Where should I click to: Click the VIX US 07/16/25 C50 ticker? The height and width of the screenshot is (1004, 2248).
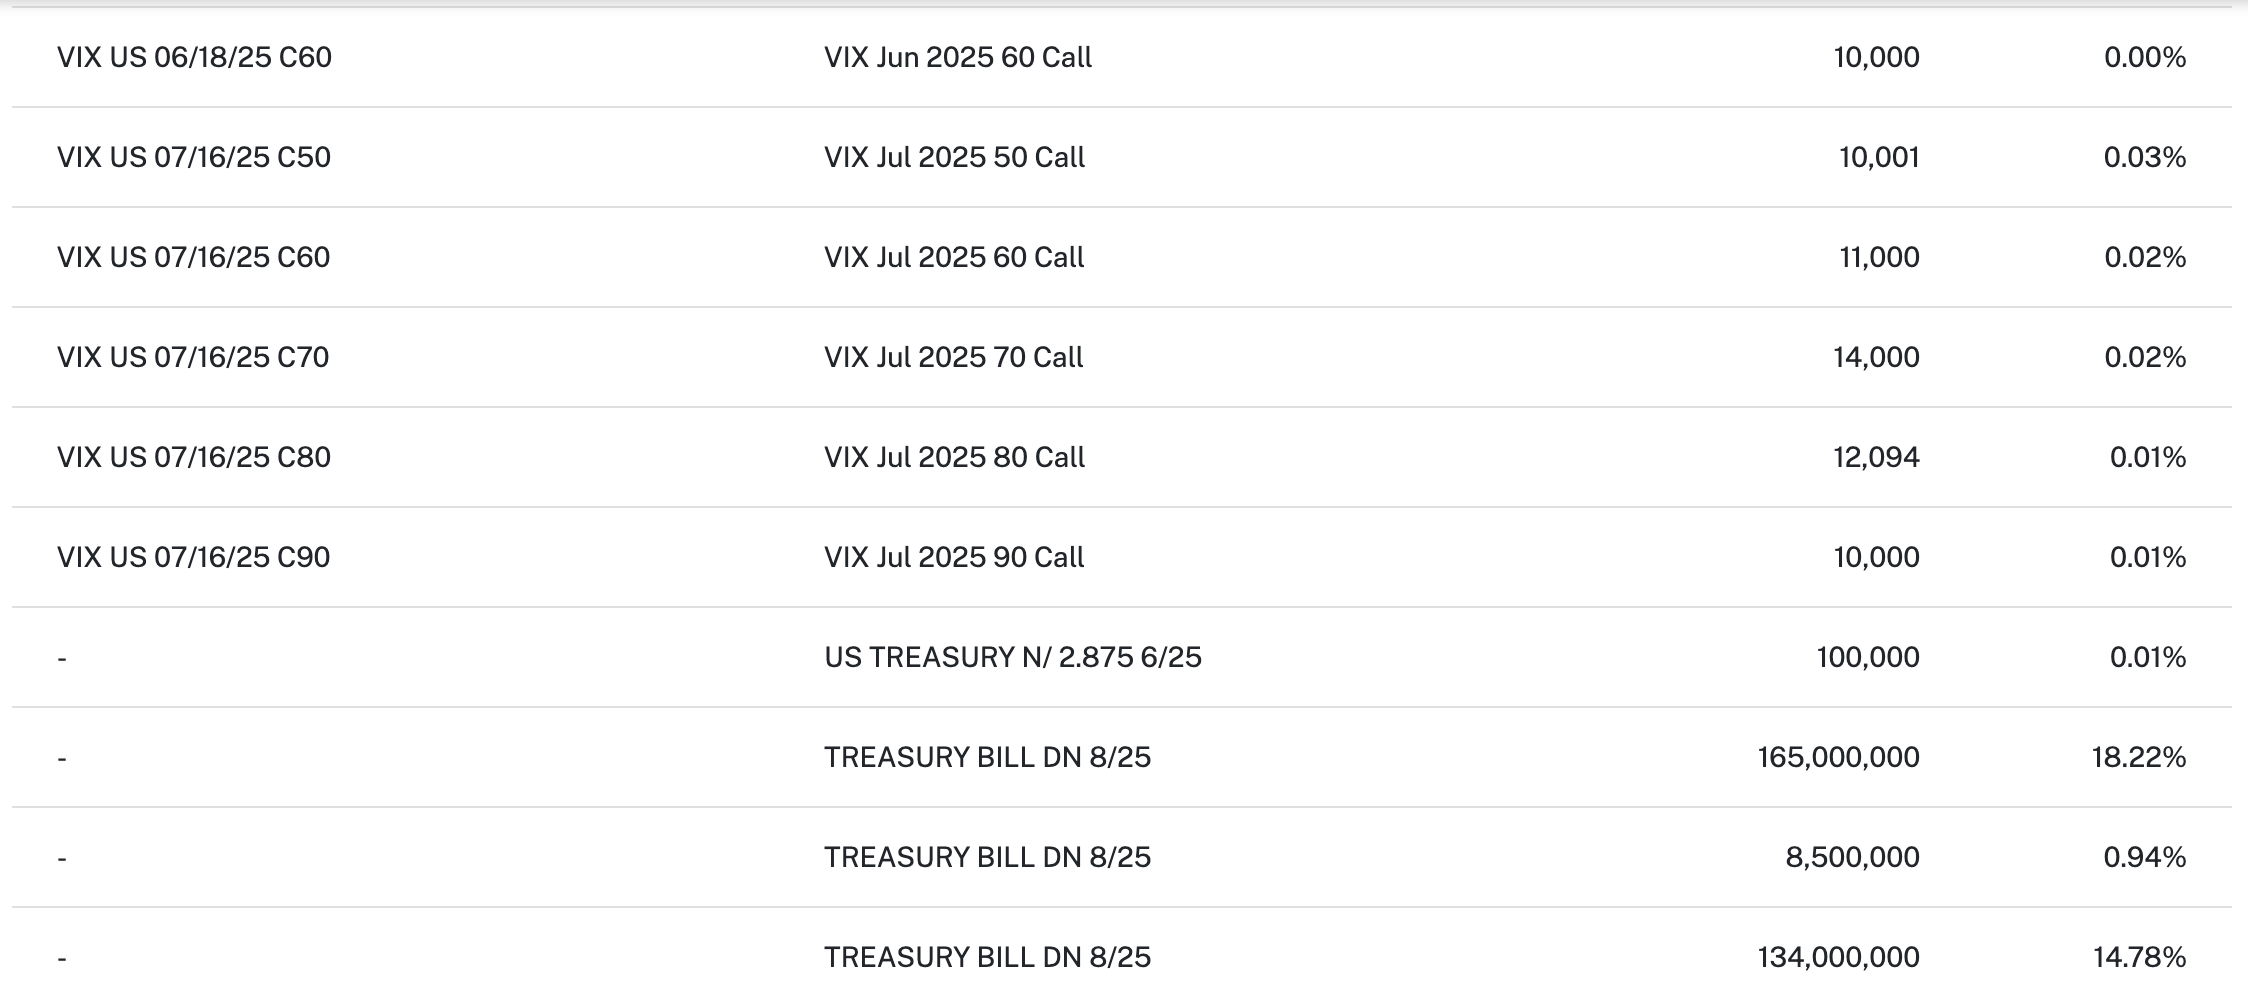point(193,157)
